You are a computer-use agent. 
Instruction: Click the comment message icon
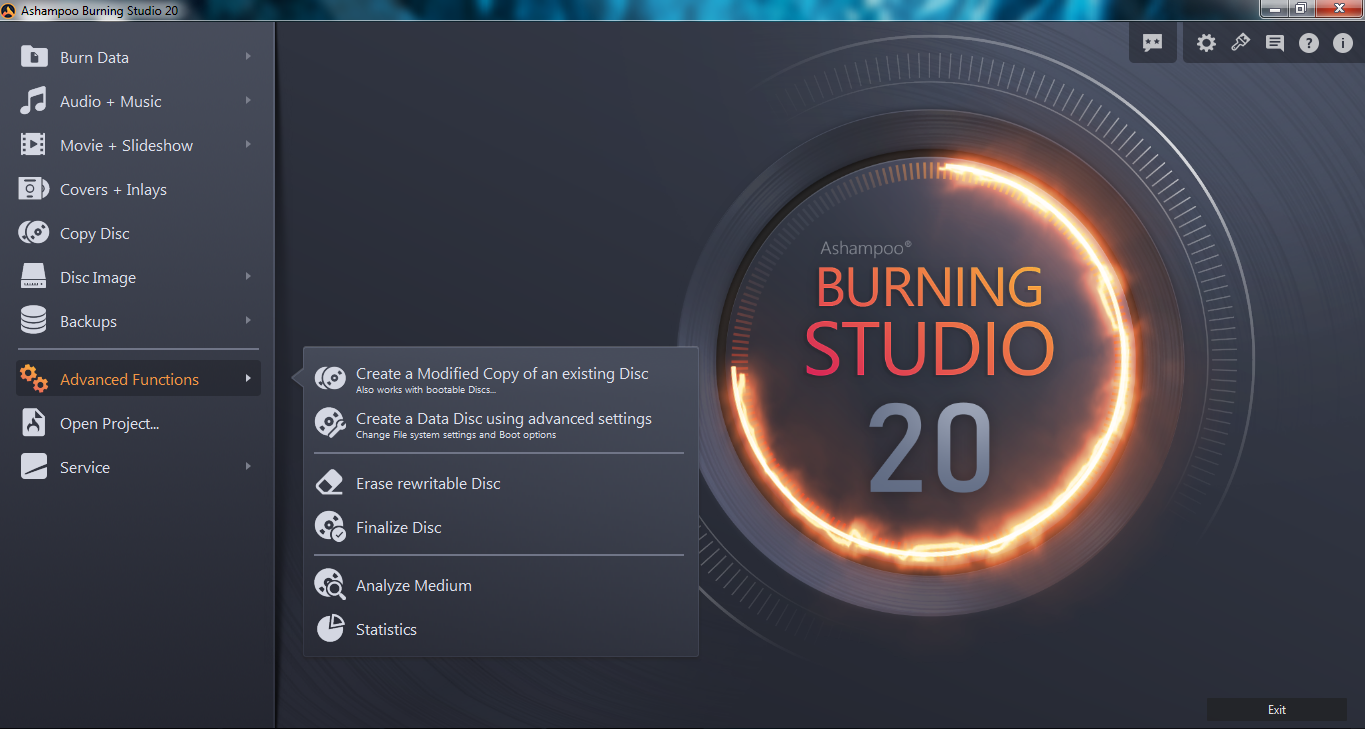tap(1275, 43)
